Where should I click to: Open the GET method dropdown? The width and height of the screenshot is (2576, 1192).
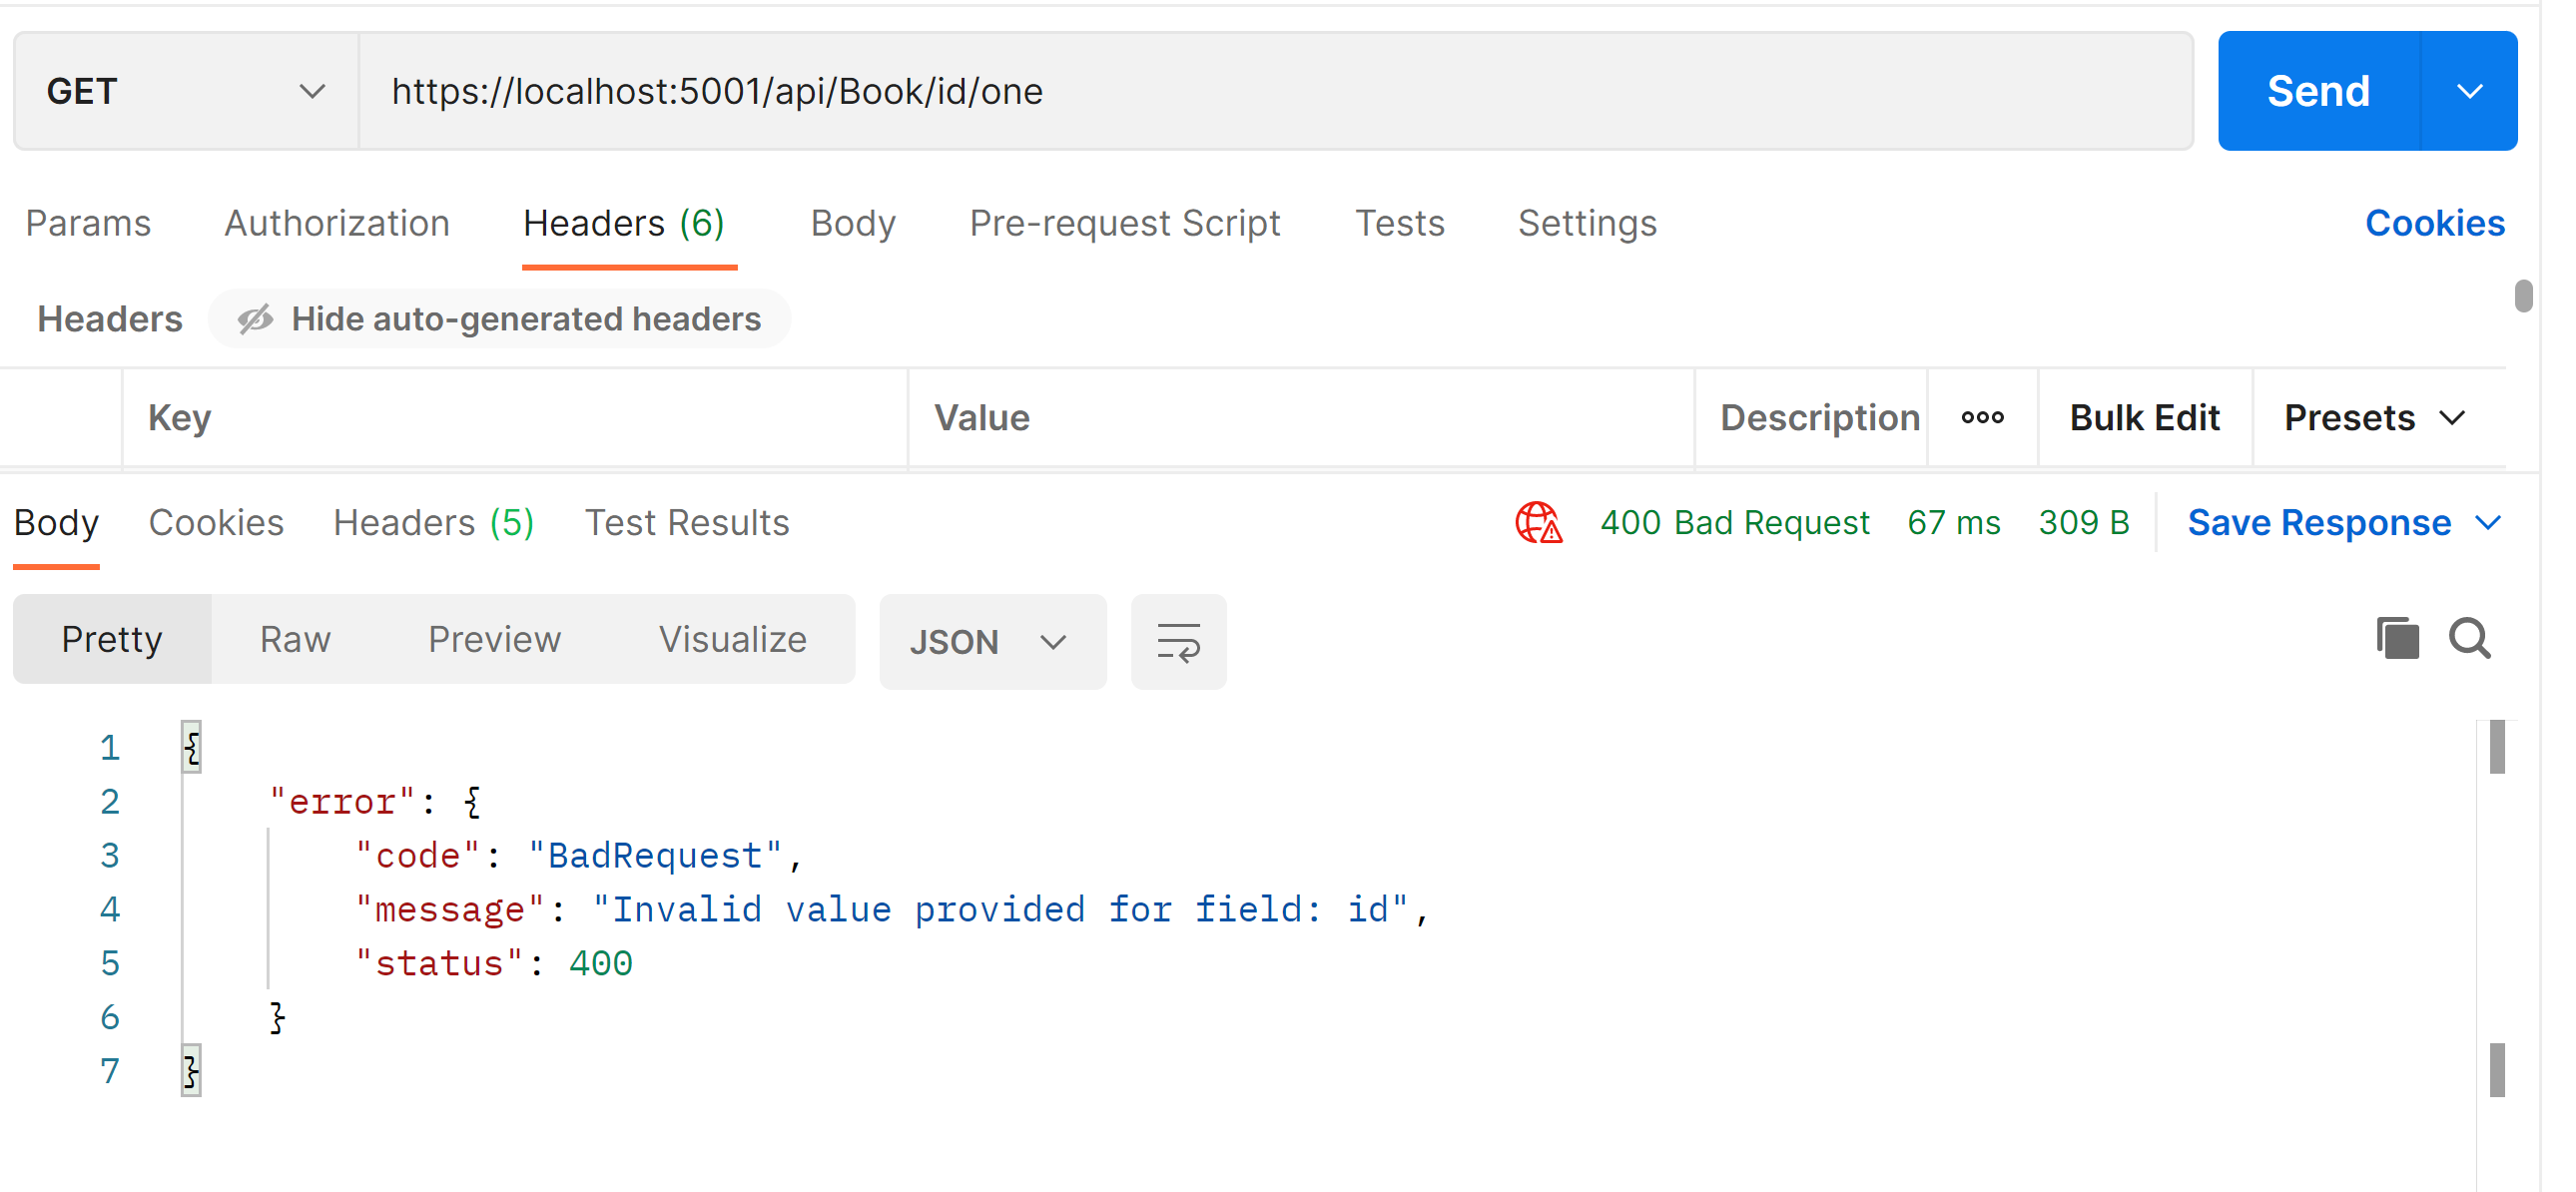186,91
